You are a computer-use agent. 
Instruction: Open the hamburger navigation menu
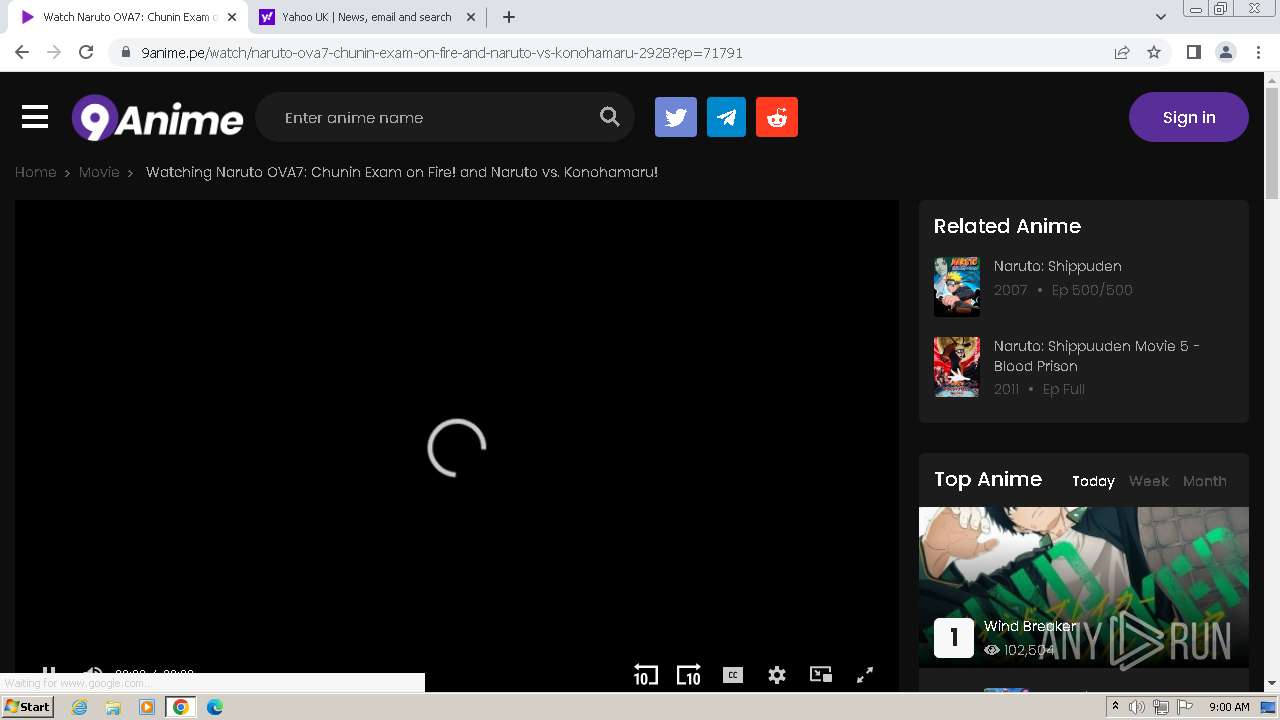click(x=35, y=117)
